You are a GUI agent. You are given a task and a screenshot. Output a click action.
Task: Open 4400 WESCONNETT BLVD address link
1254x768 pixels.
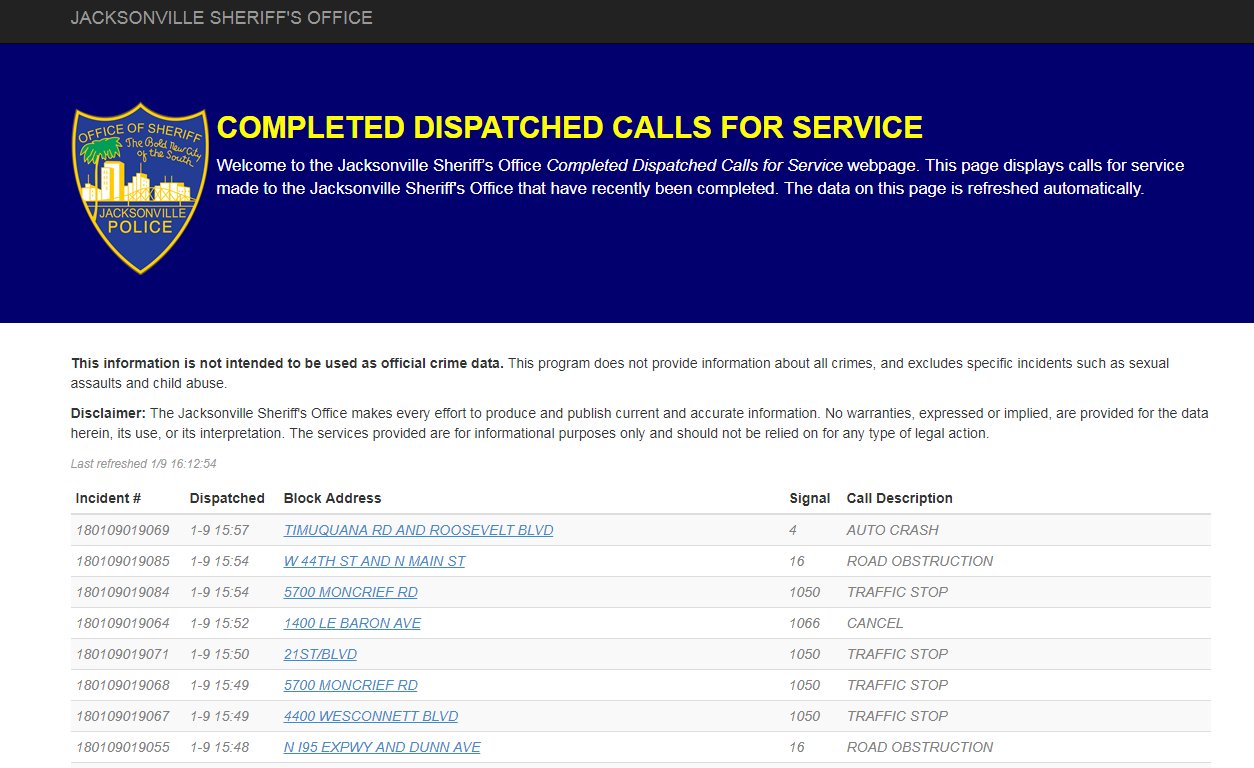[x=370, y=716]
